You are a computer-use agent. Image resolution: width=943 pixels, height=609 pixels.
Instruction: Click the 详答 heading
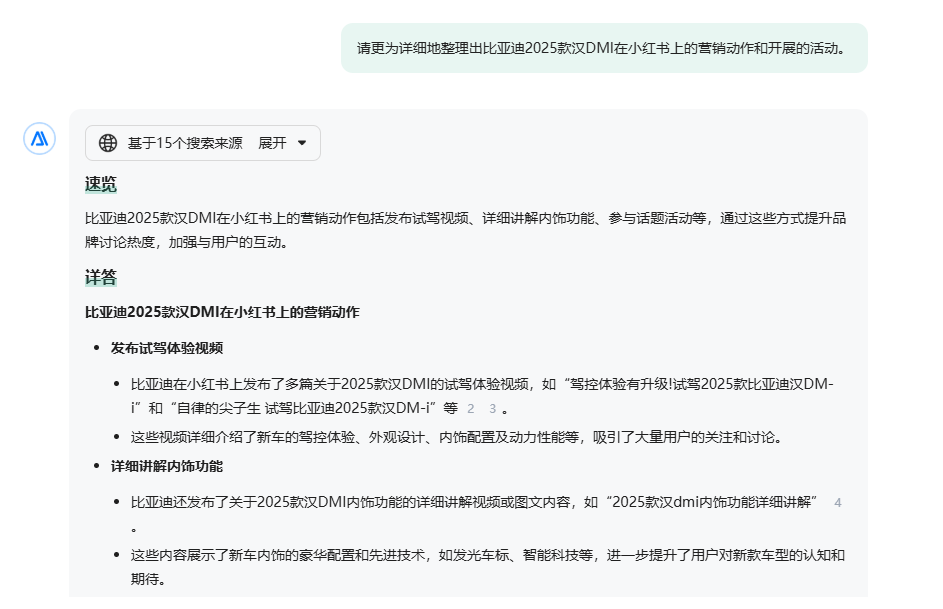[100, 277]
